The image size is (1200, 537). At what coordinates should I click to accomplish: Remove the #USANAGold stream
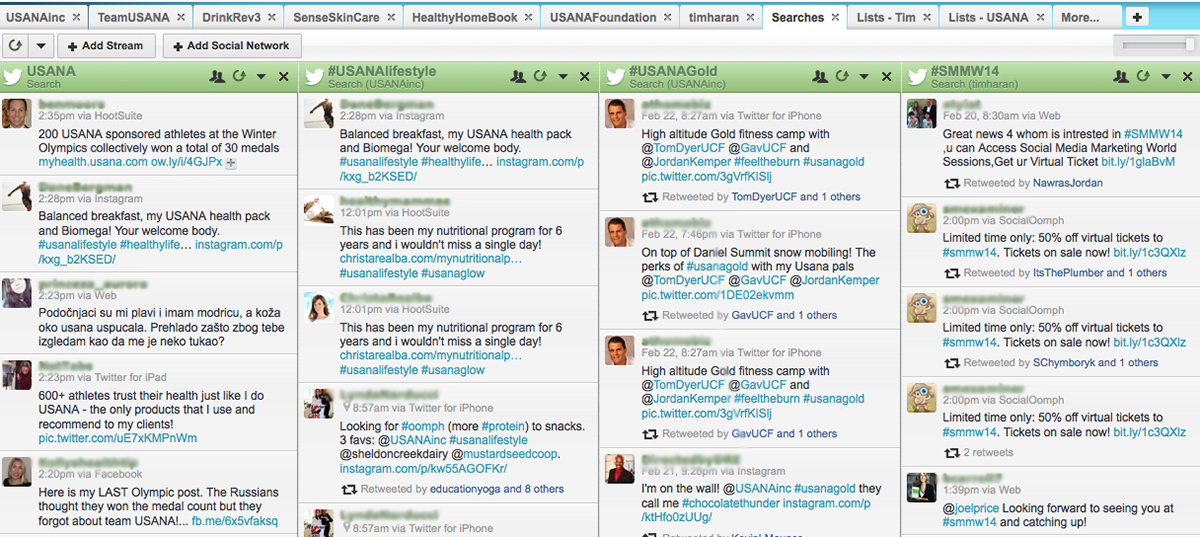(885, 77)
